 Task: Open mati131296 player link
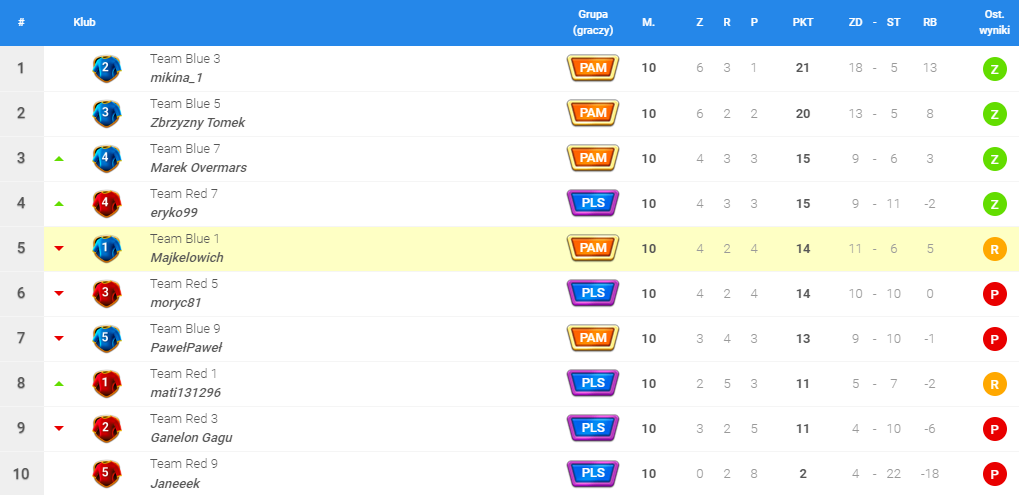pyautogui.click(x=187, y=393)
